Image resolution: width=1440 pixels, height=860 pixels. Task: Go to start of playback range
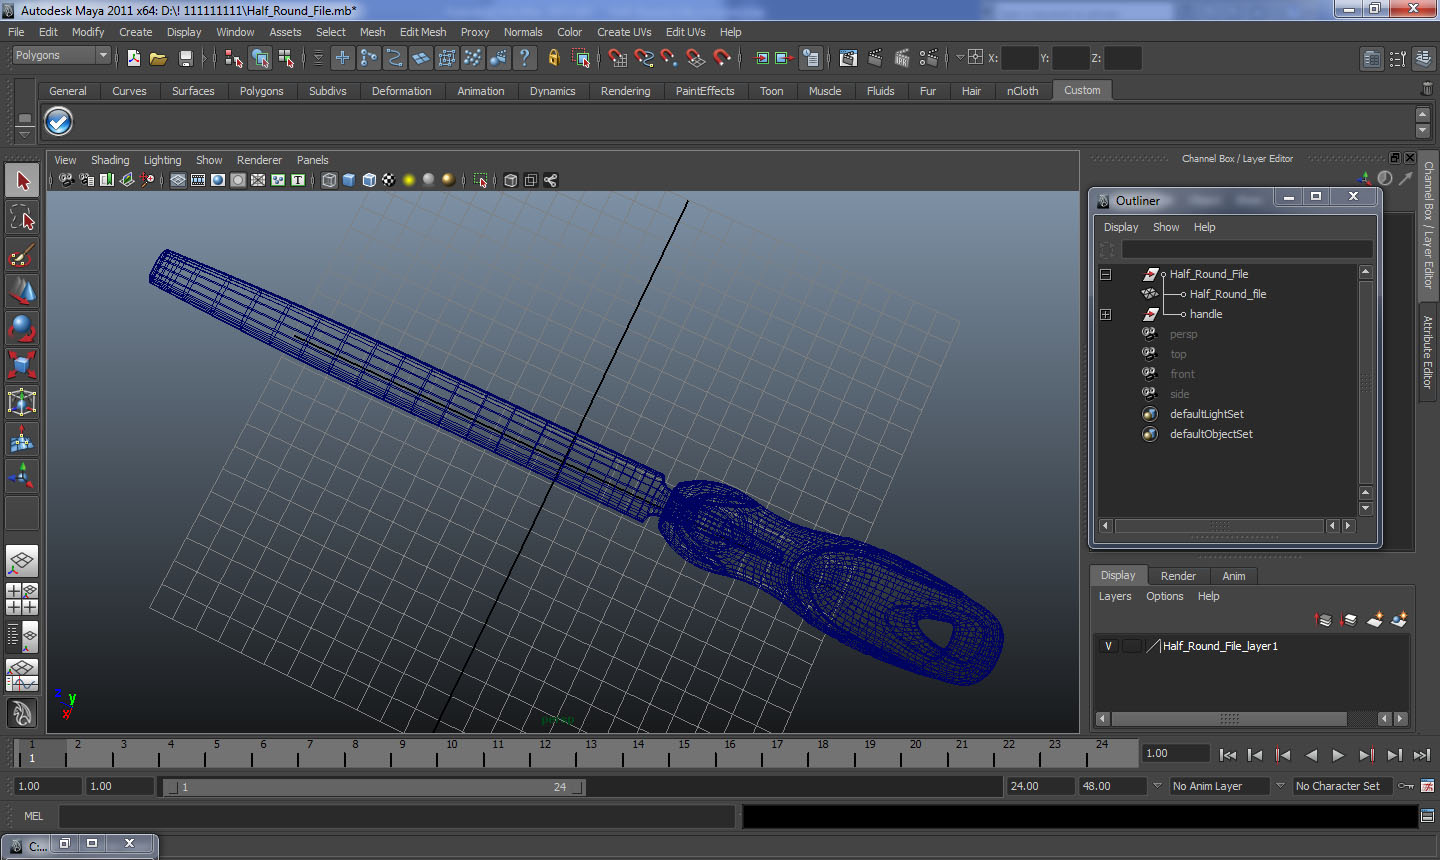click(1228, 755)
